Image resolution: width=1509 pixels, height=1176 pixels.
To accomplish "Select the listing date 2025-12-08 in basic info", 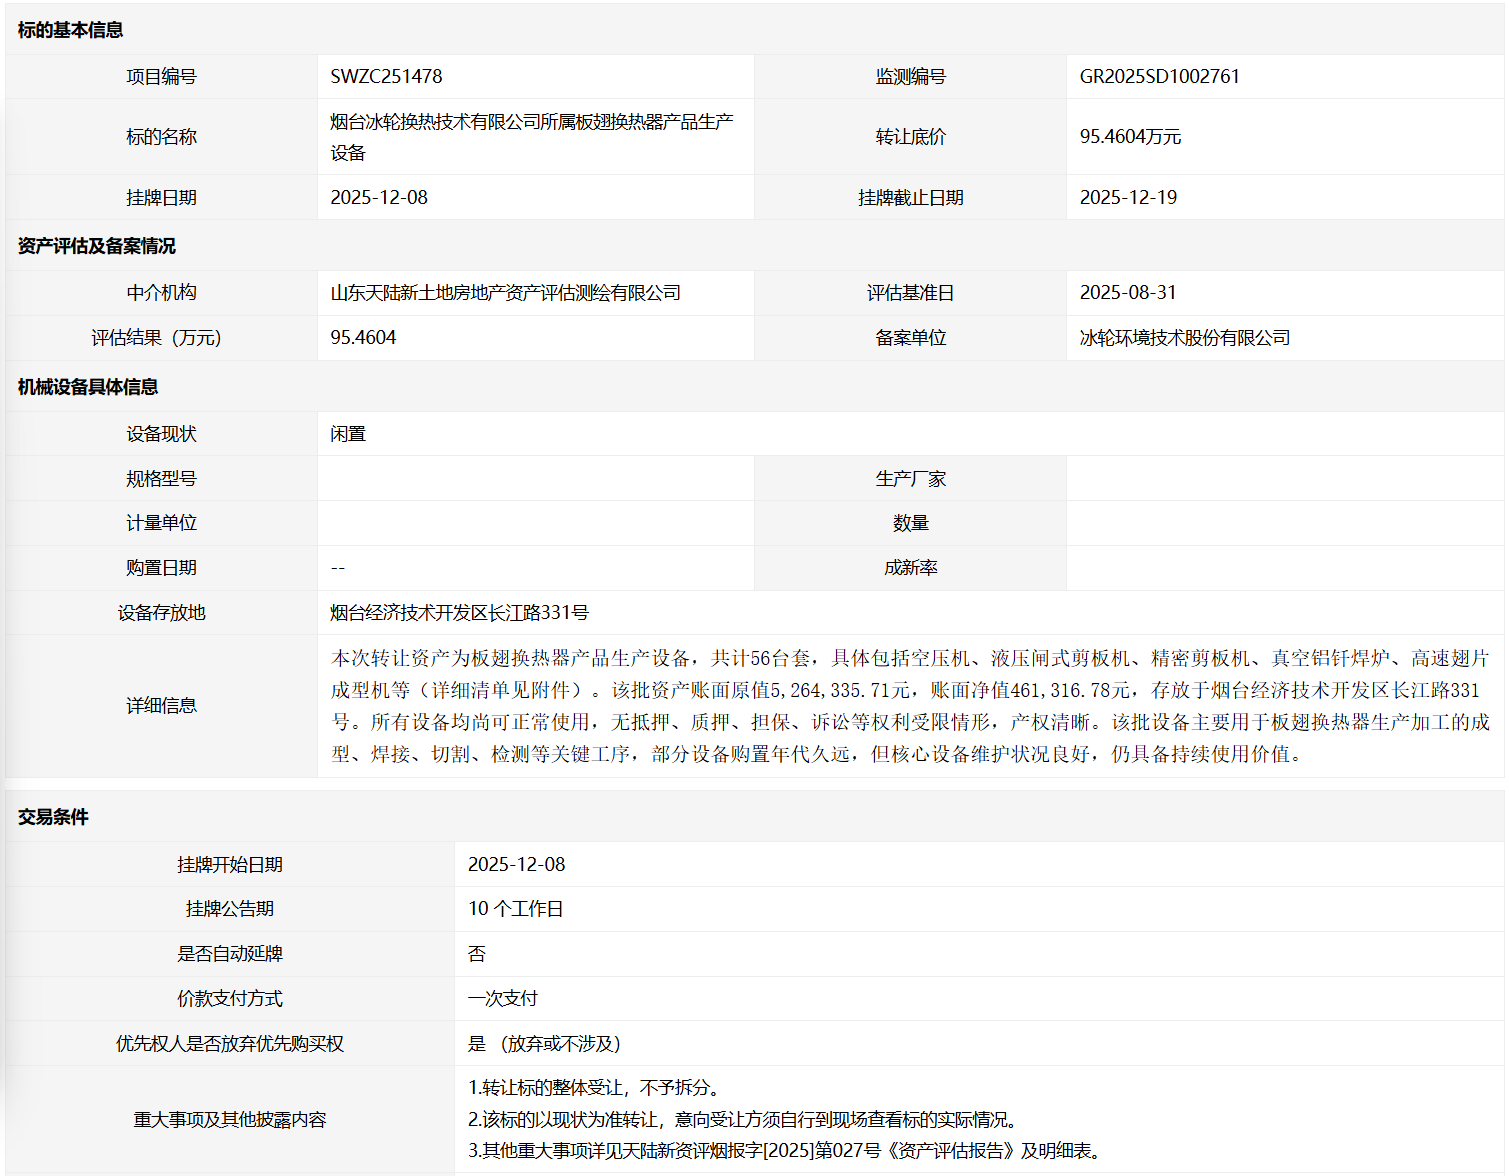I will (x=379, y=198).
